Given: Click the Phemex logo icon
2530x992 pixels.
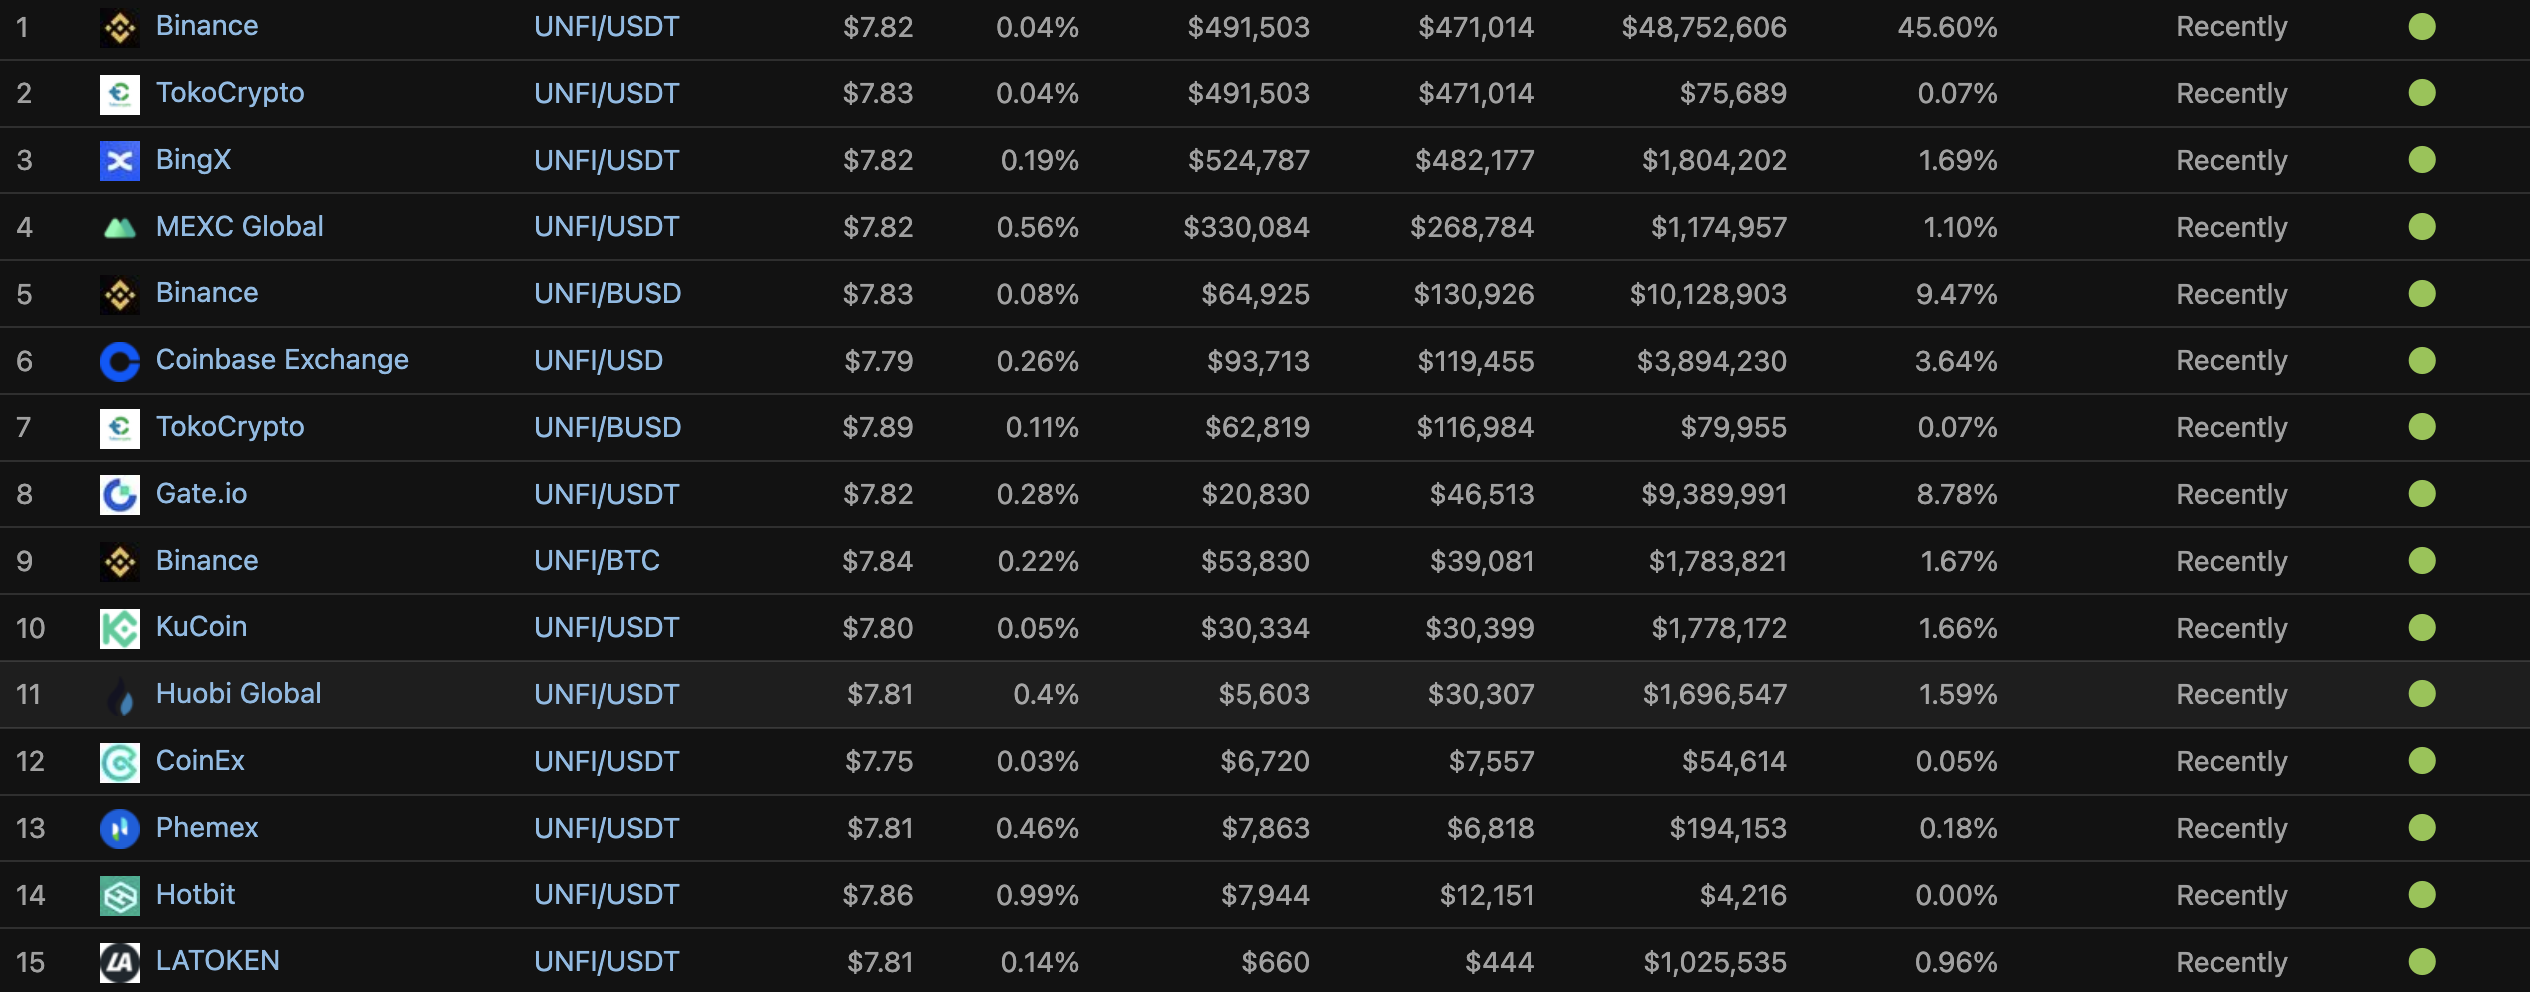Looking at the screenshot, I should [120, 829].
